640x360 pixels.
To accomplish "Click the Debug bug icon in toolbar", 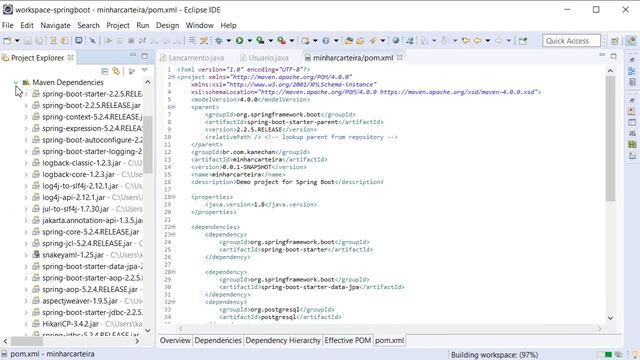I will tap(219, 41).
